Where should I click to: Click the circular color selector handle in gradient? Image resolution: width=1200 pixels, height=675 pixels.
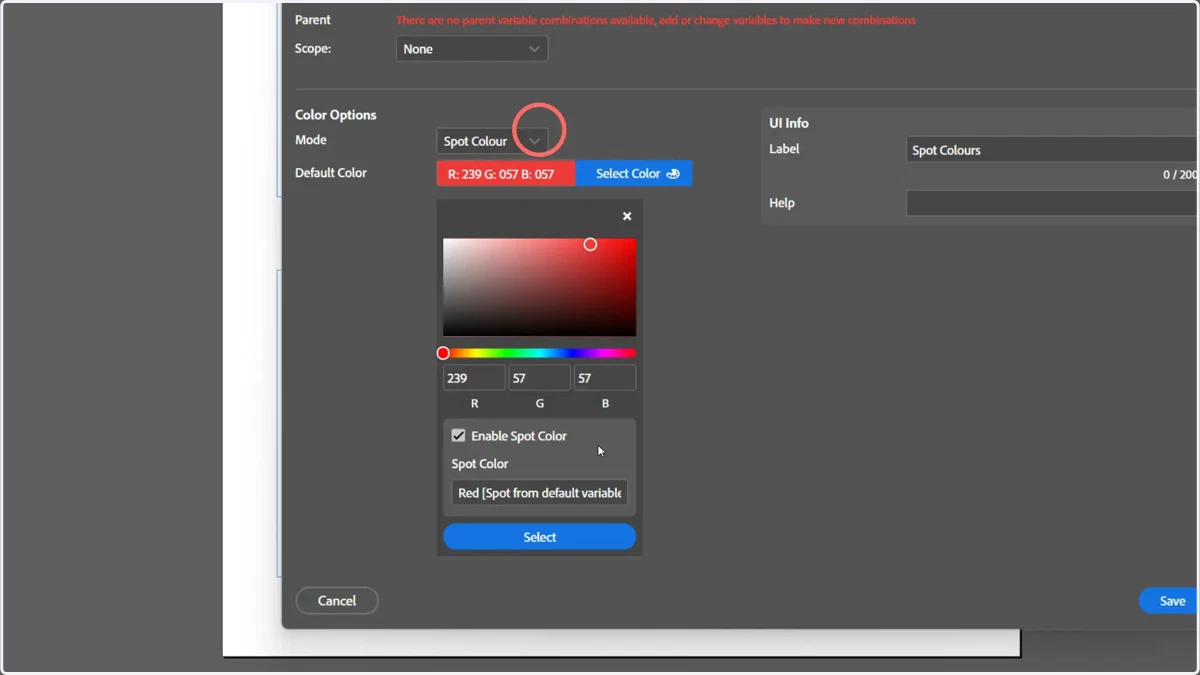click(590, 244)
